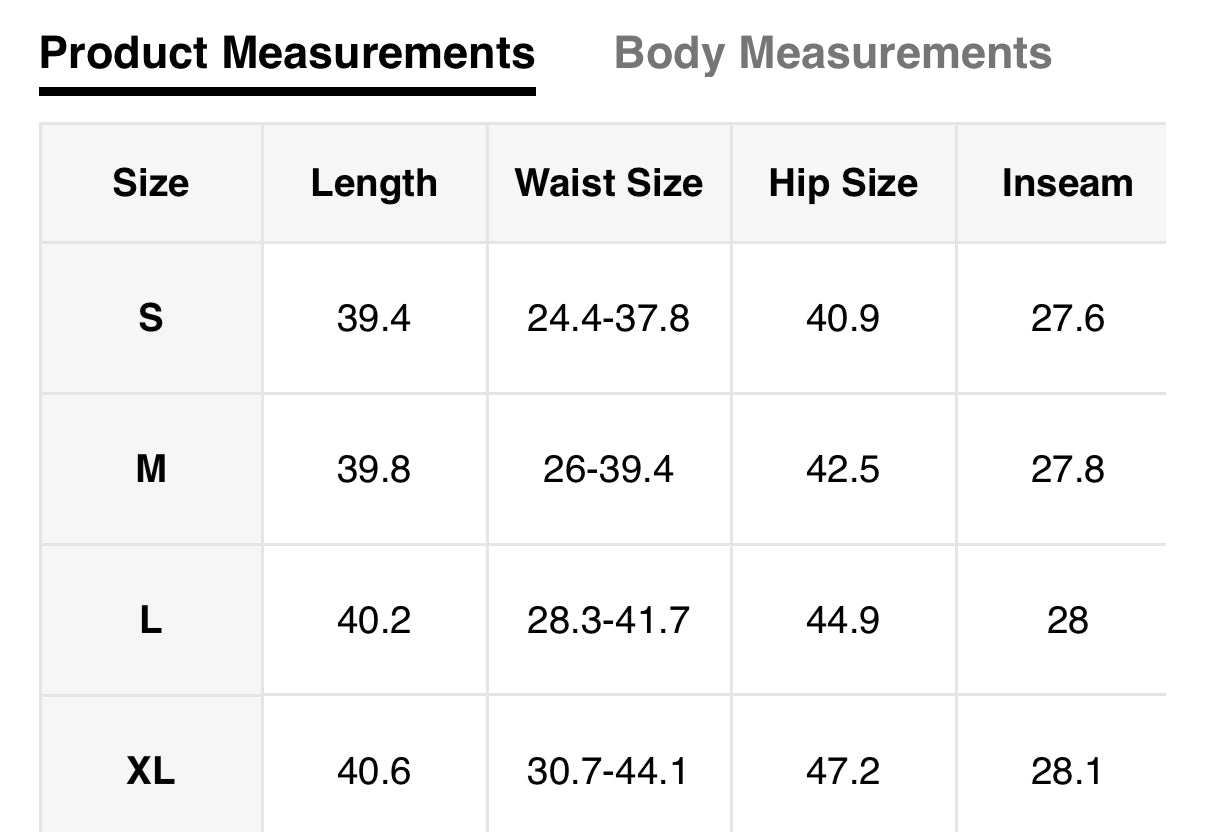The image size is (1206, 832).
Task: Select the L size row label
Action: 150,620
